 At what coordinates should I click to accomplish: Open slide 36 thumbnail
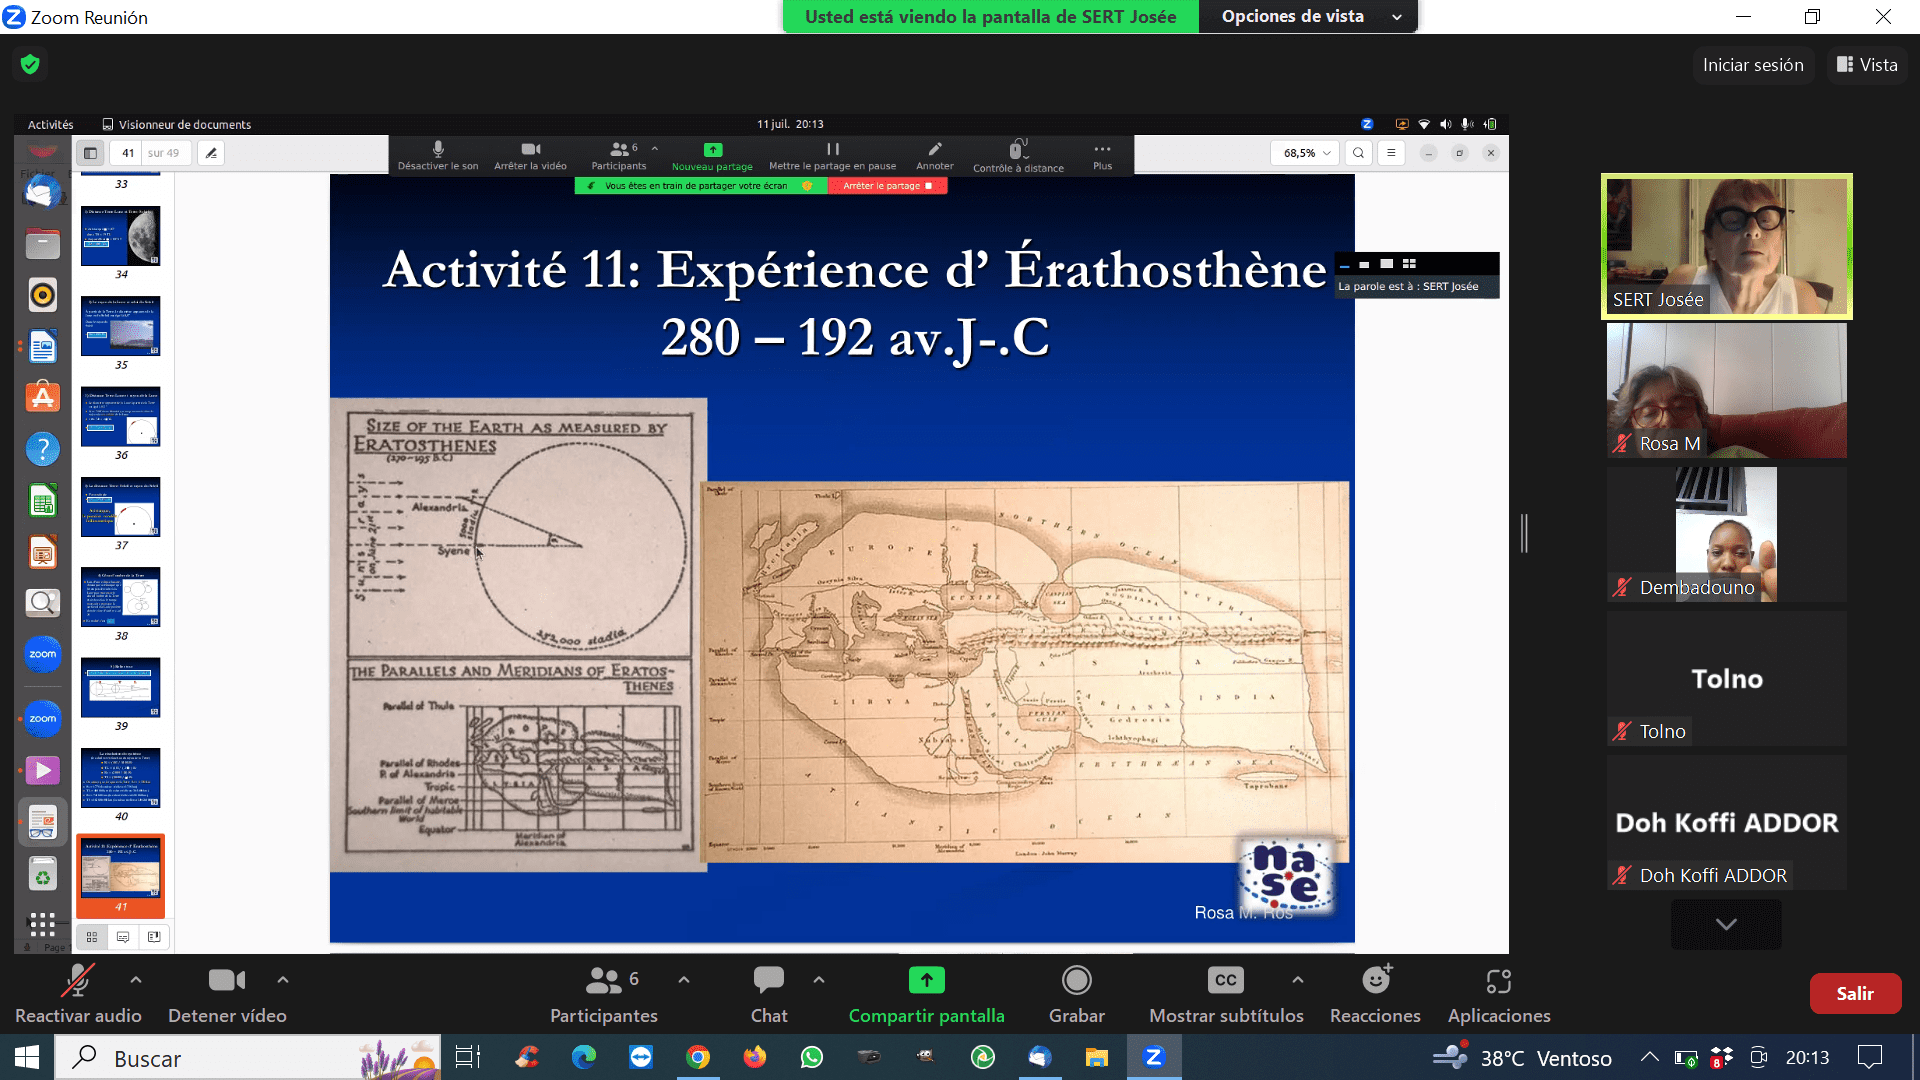coord(121,417)
